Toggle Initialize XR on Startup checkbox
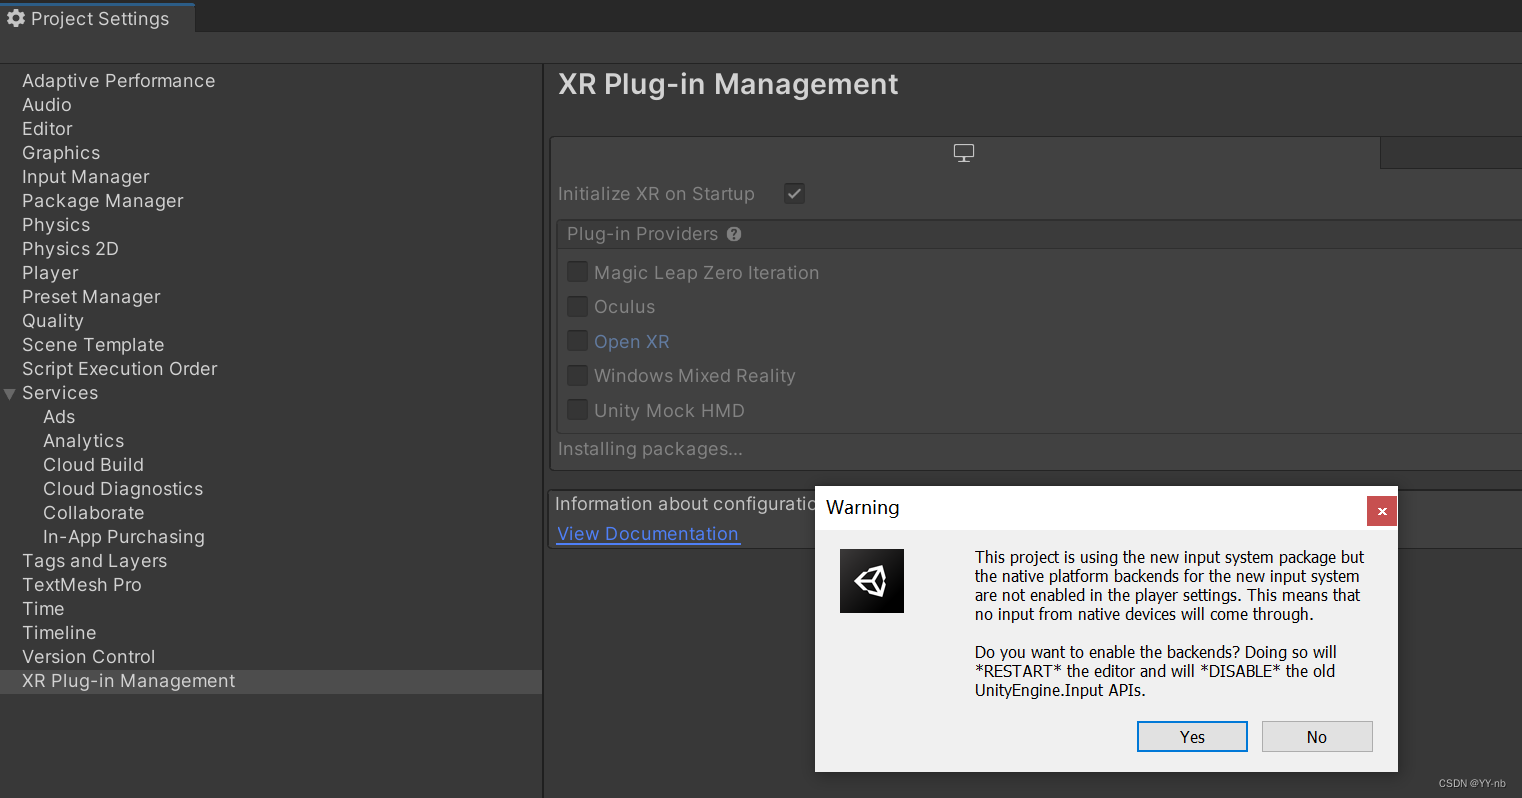Screen dimensions: 1522x798 pyautogui.click(x=795, y=194)
